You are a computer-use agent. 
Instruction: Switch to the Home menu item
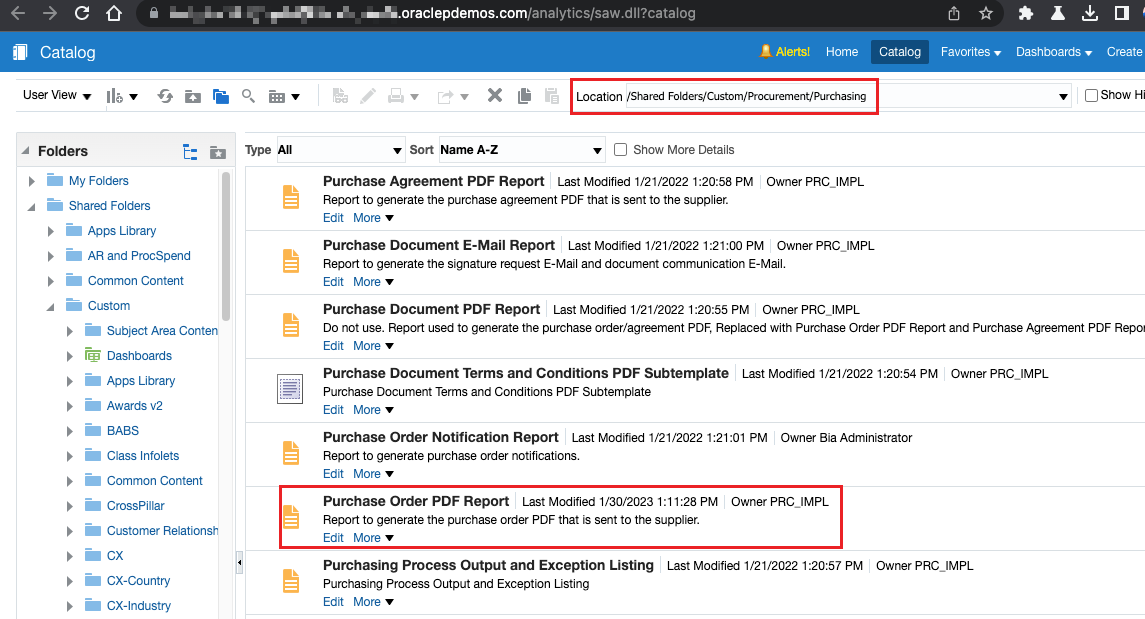tap(842, 51)
